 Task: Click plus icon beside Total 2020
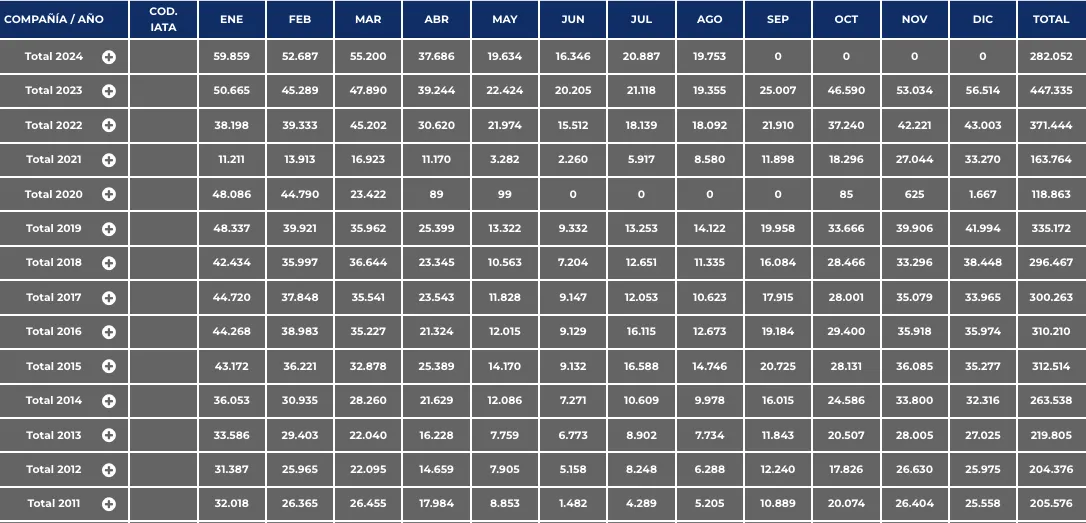pos(109,195)
